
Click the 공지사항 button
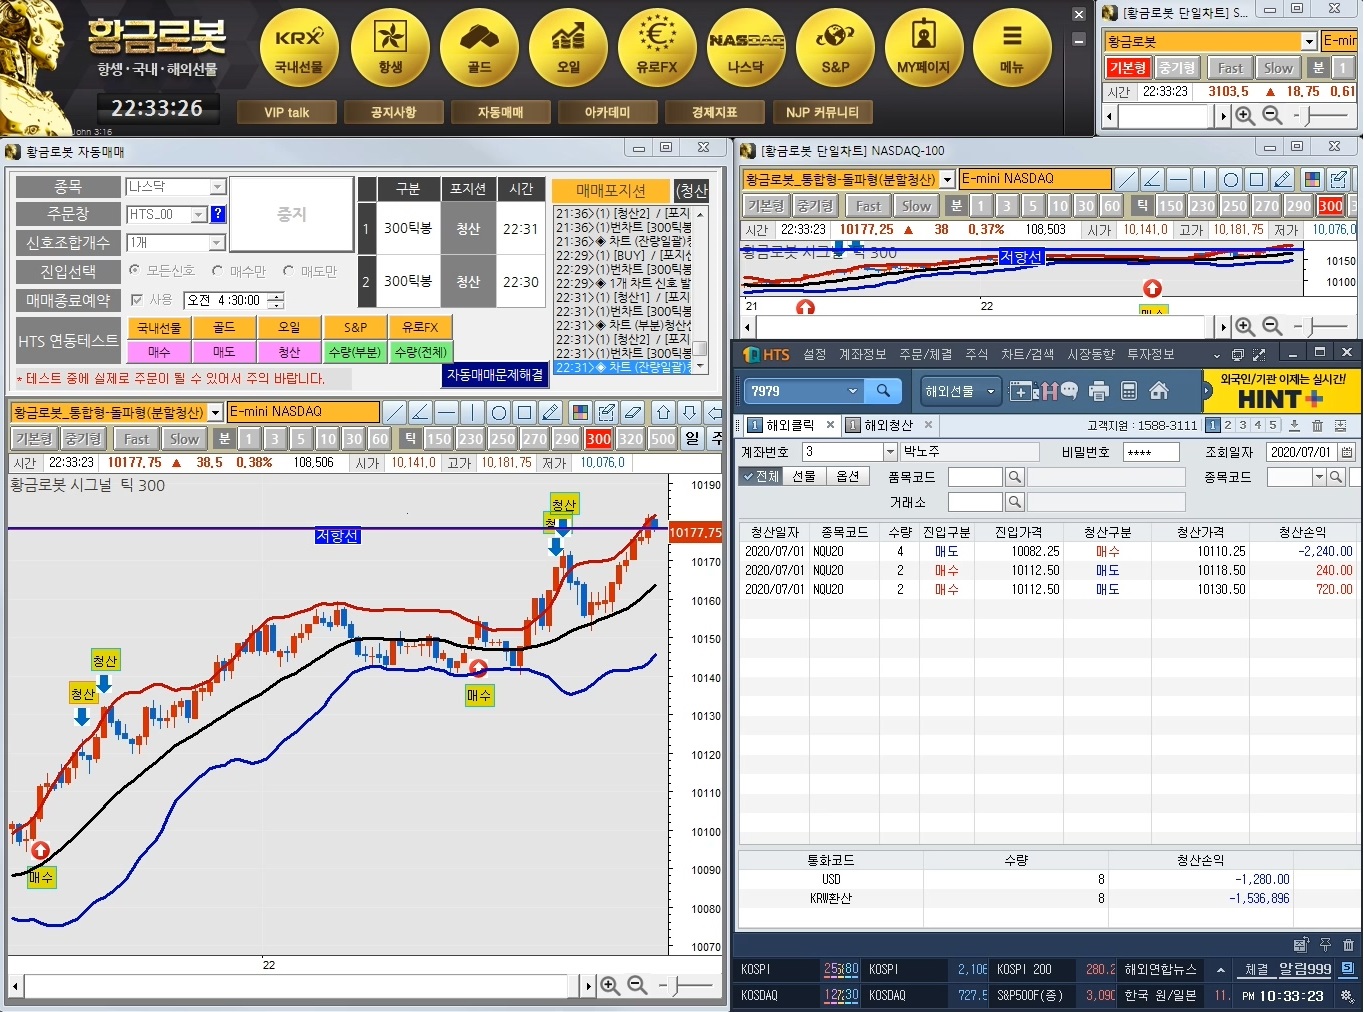[393, 112]
